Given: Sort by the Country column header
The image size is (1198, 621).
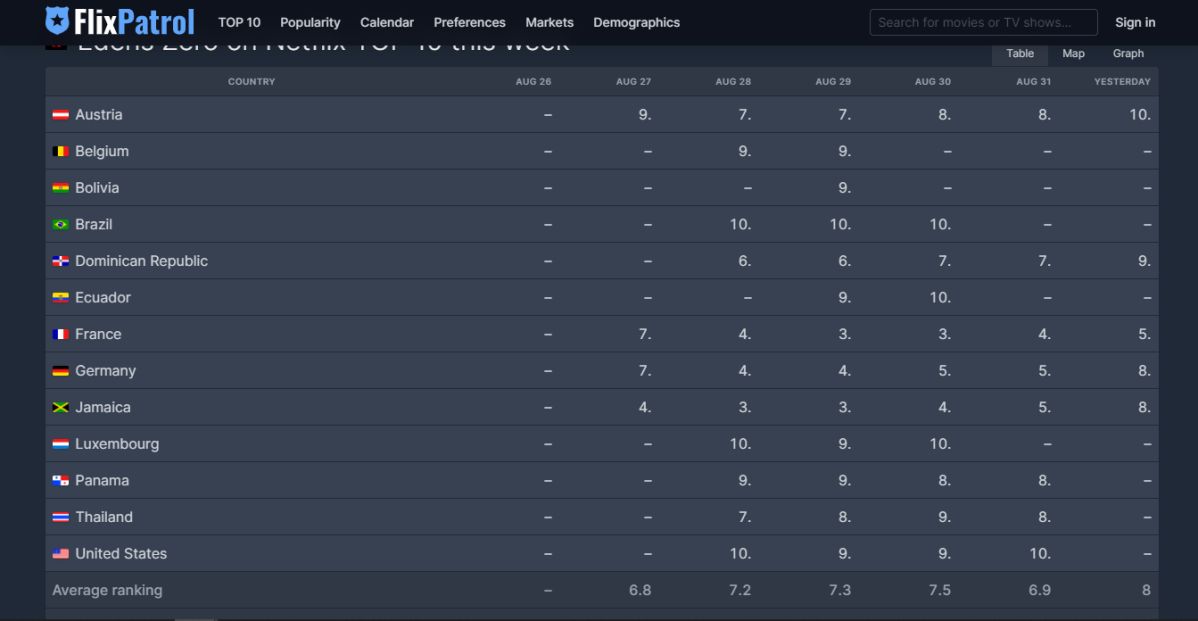Looking at the screenshot, I should (252, 82).
